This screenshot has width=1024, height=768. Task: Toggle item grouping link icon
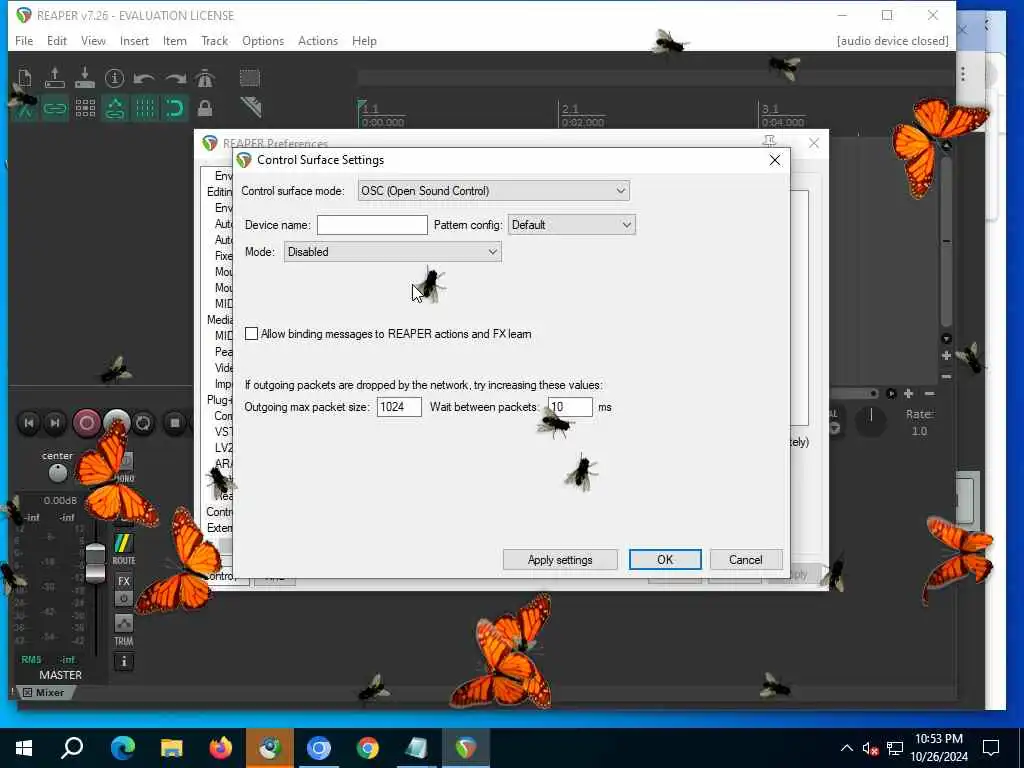pos(55,108)
